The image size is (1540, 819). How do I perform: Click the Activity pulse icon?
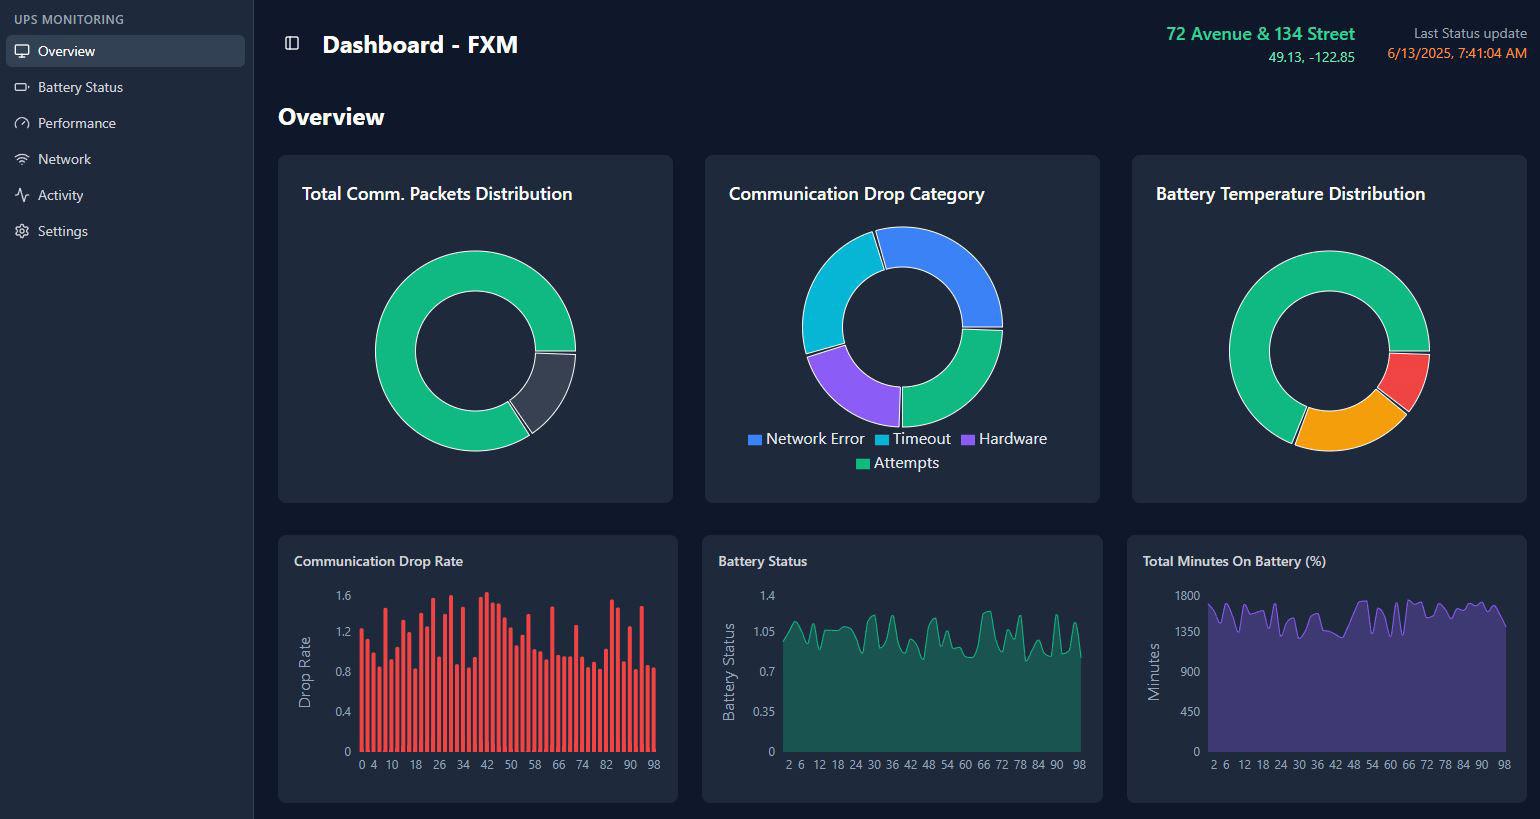[22, 195]
